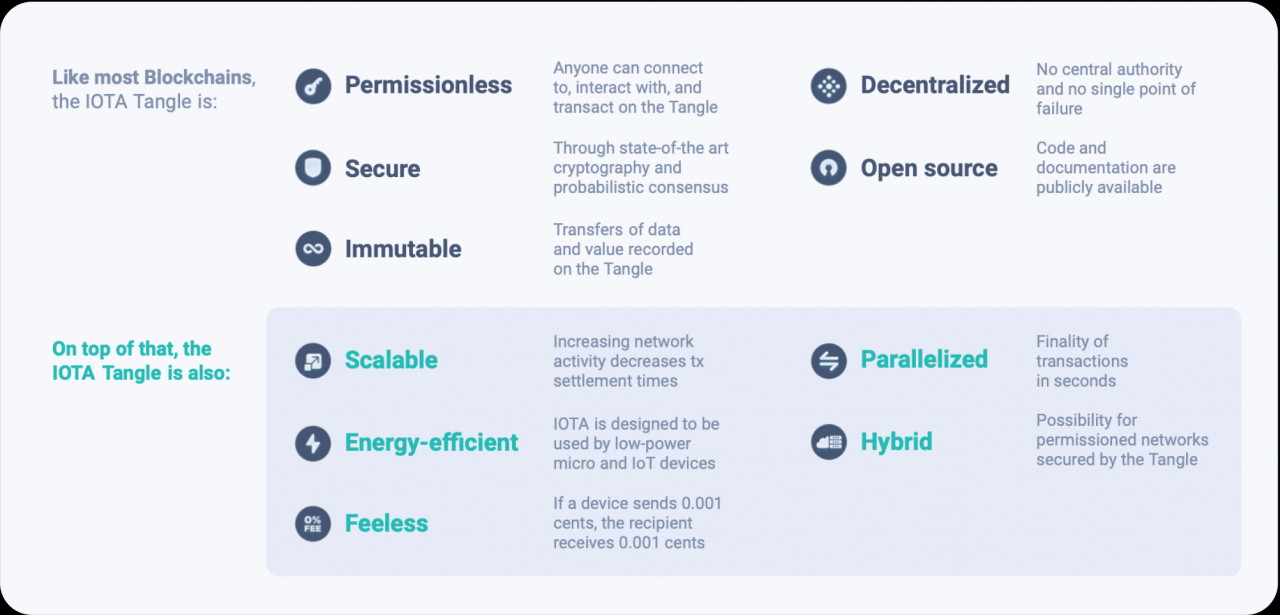Viewport: 1280px width, 615px height.
Task: Click "On top of that" green intro text
Action: [x=132, y=349]
